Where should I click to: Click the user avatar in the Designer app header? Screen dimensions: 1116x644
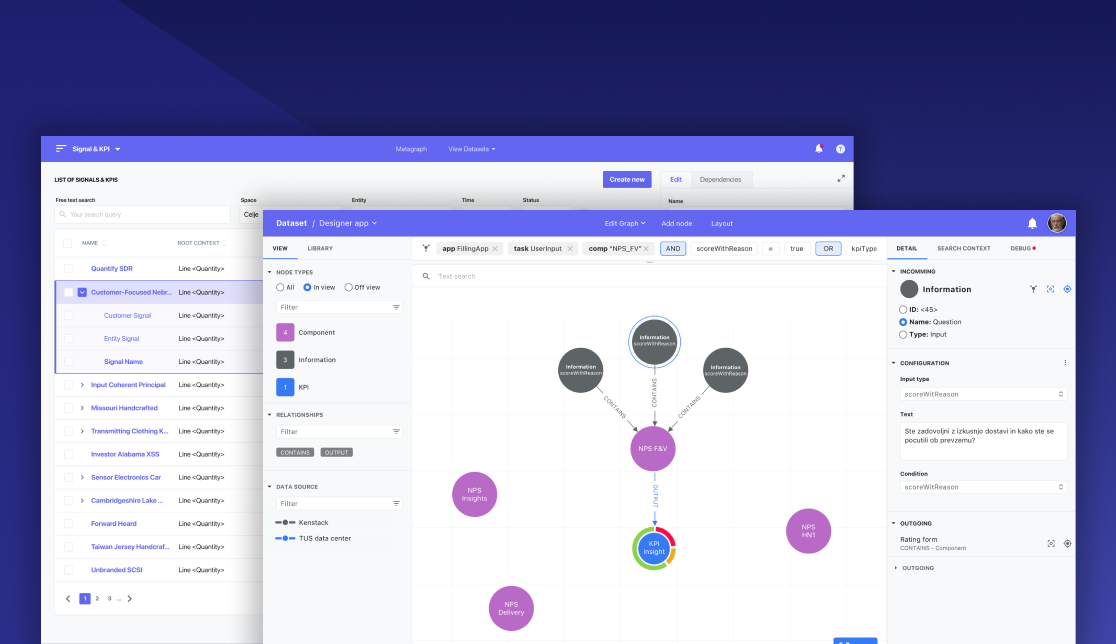point(1057,223)
